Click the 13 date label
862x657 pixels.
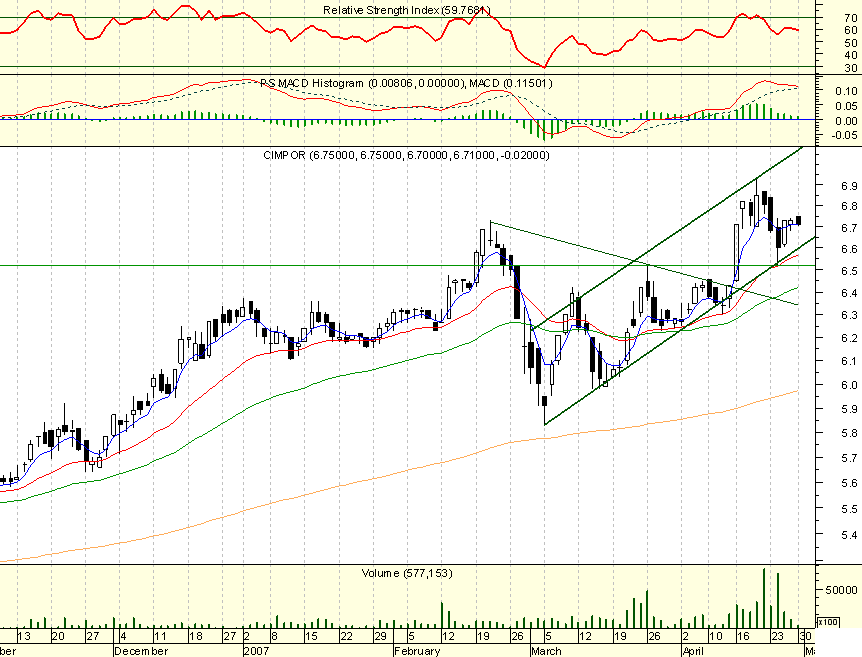tap(24, 637)
